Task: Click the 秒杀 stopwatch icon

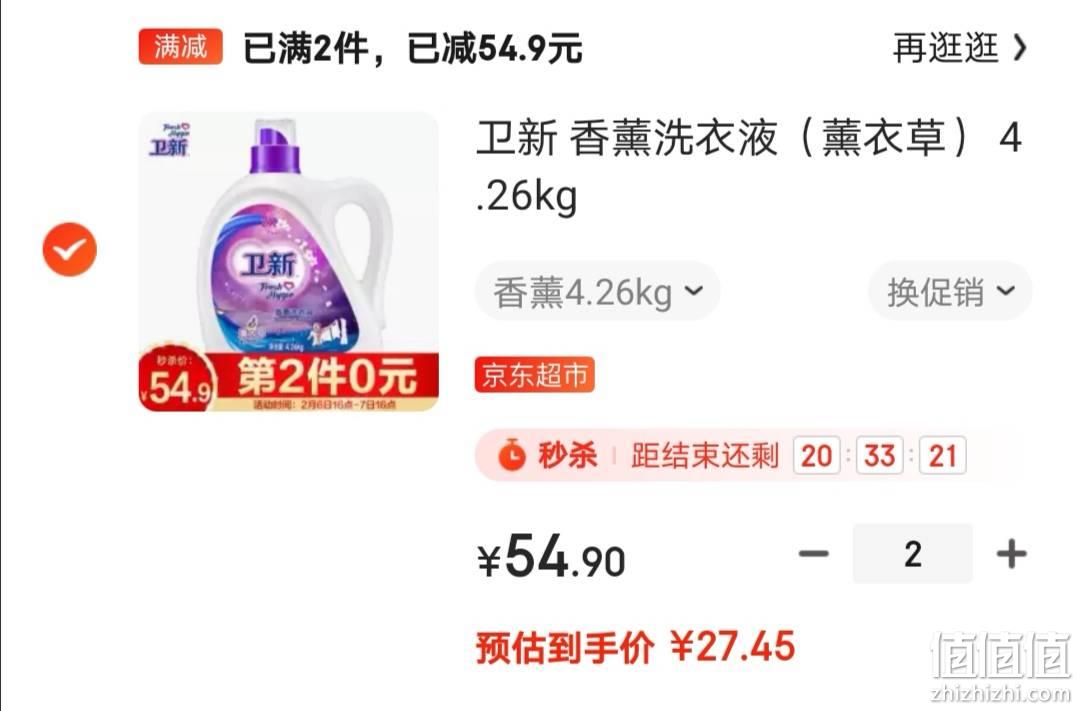Action: (x=512, y=455)
